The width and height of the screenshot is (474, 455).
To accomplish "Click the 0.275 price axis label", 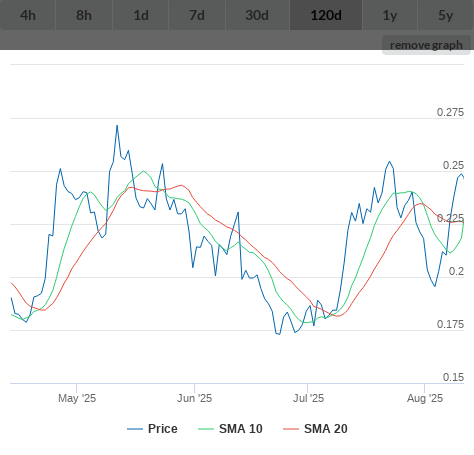I will click(450, 112).
